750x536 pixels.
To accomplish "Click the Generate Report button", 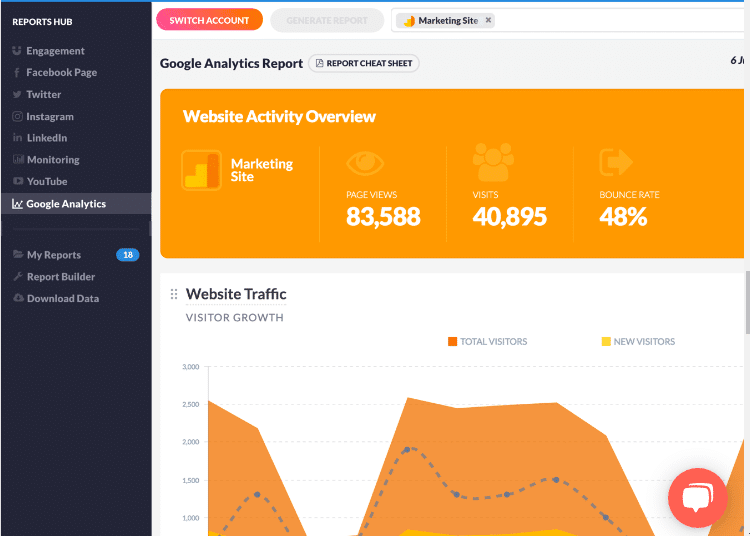I will click(327, 21).
